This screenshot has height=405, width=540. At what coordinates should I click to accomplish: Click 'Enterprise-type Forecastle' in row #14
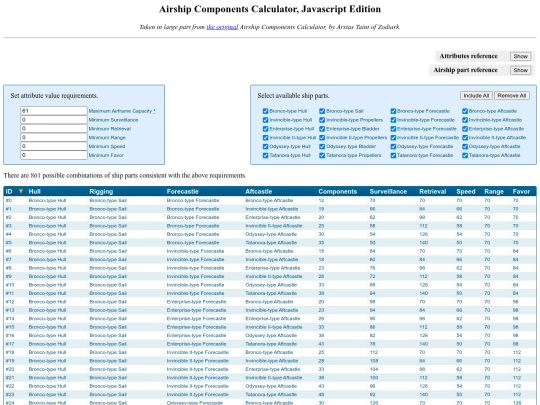(x=196, y=319)
